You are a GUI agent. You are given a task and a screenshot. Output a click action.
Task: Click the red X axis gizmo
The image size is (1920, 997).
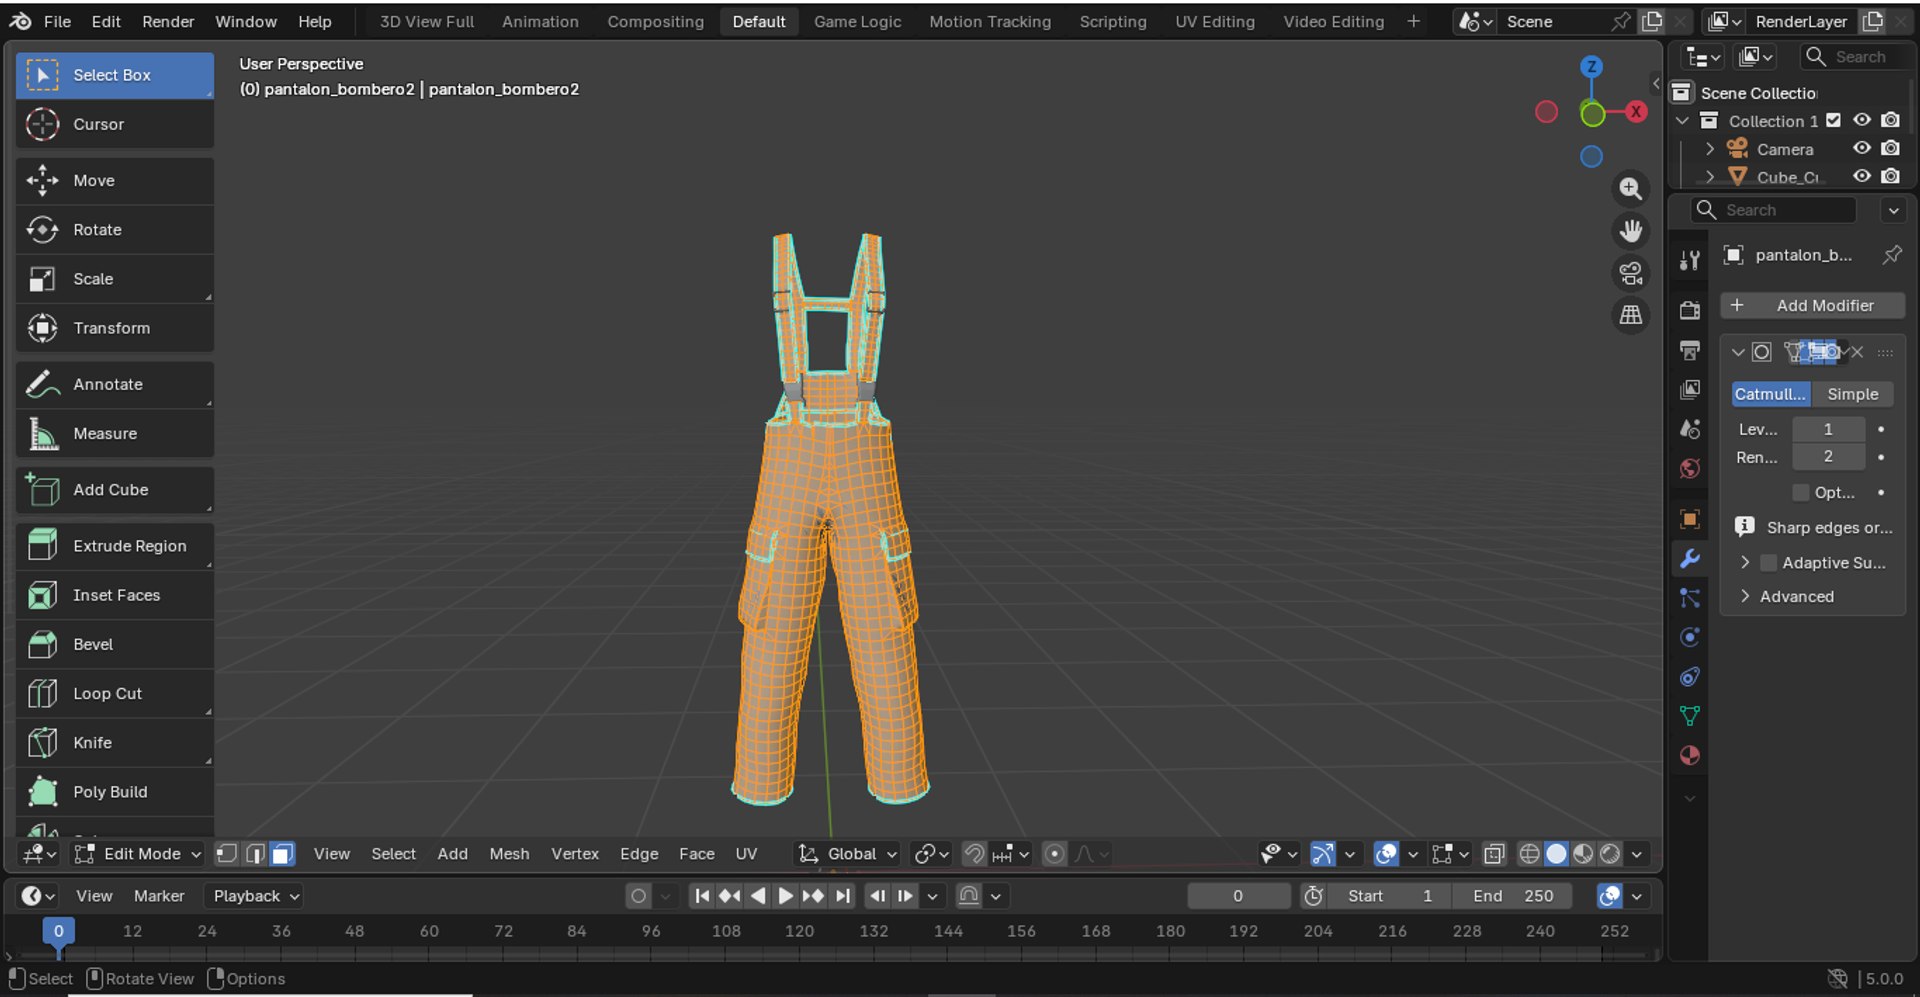[x=1636, y=112]
